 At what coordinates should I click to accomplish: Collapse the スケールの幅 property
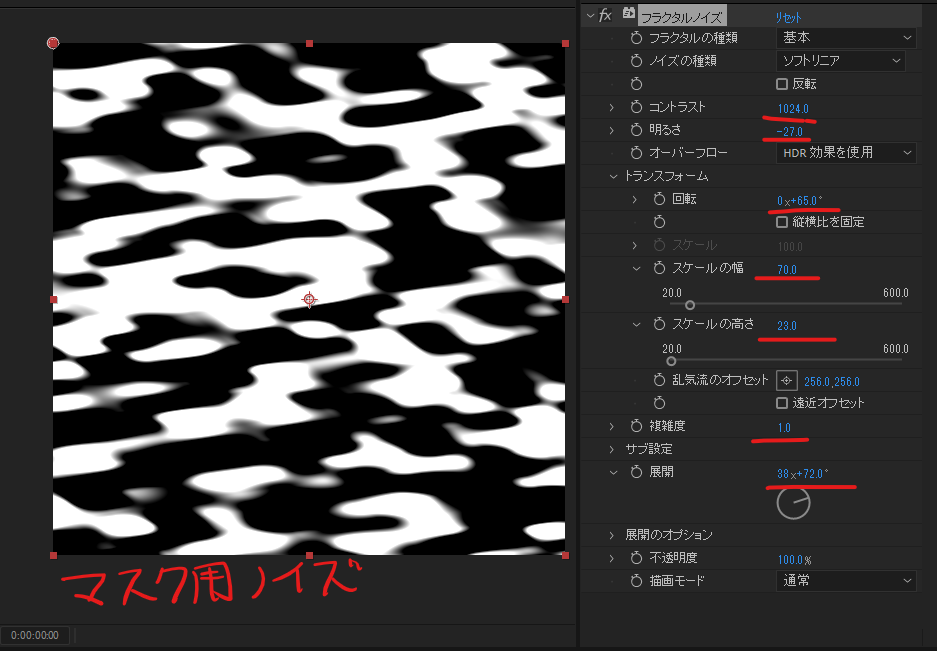636,269
